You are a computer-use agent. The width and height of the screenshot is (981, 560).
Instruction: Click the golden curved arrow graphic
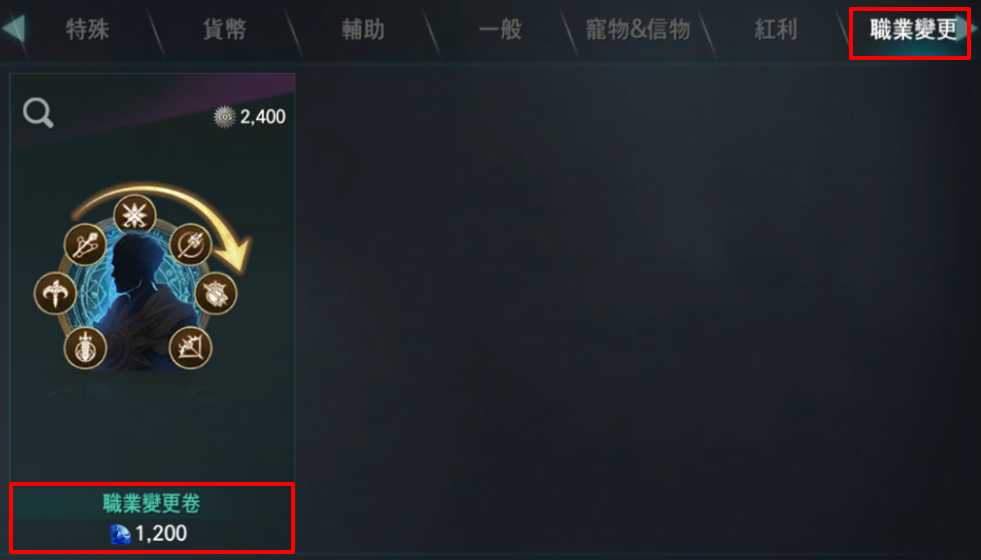click(x=169, y=219)
